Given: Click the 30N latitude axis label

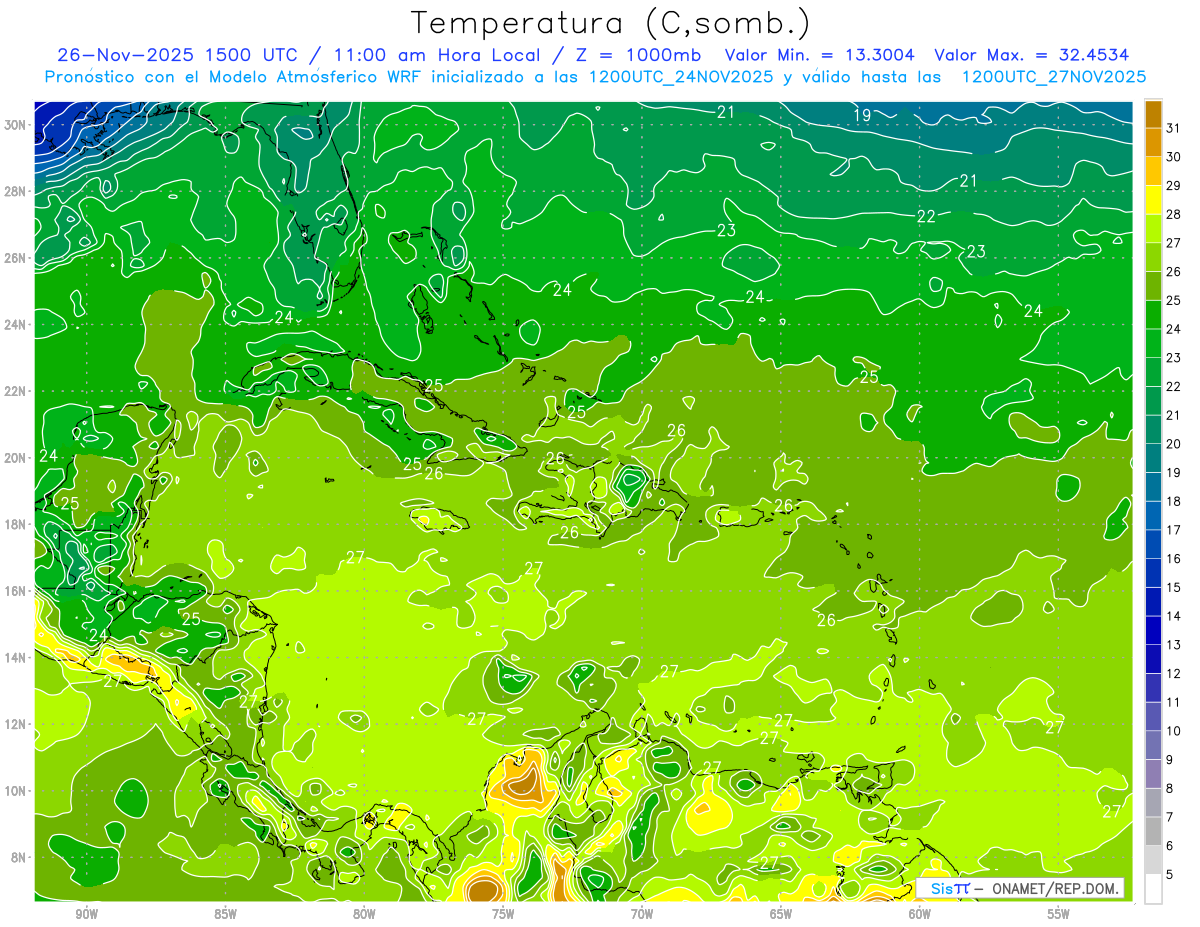Looking at the screenshot, I should click(x=16, y=125).
